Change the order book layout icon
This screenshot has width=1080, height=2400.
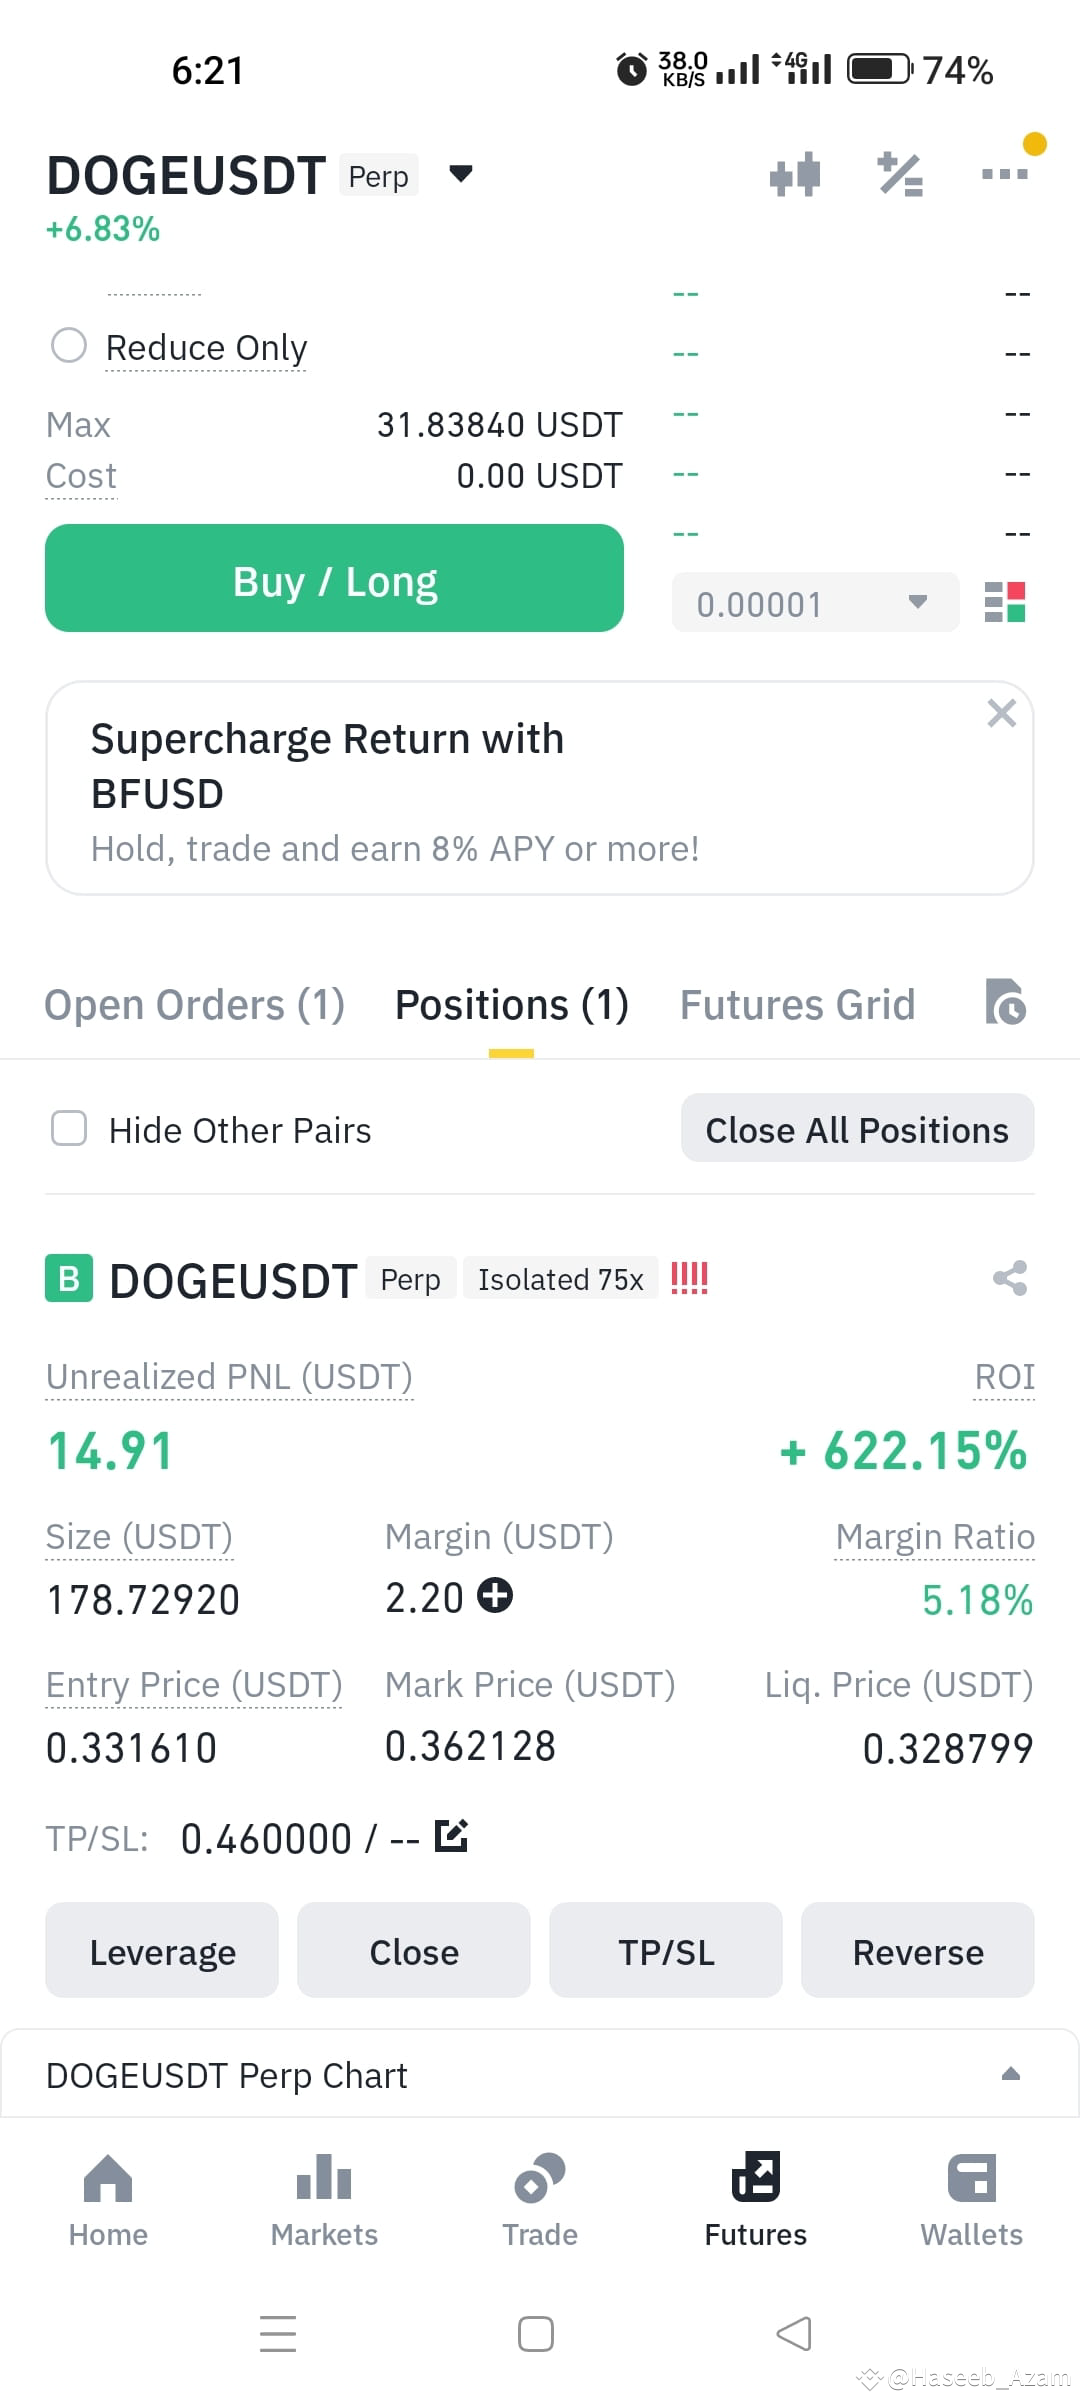1005,603
